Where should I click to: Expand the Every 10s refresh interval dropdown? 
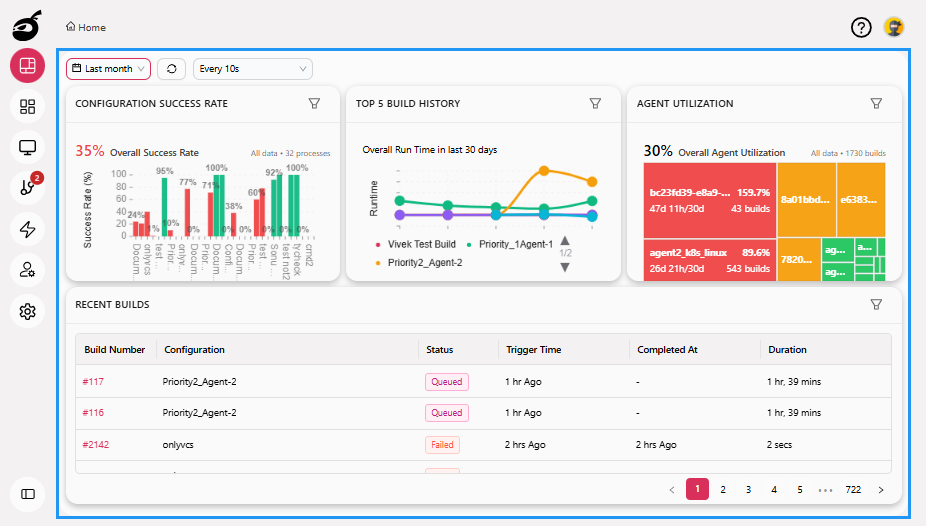tap(253, 69)
